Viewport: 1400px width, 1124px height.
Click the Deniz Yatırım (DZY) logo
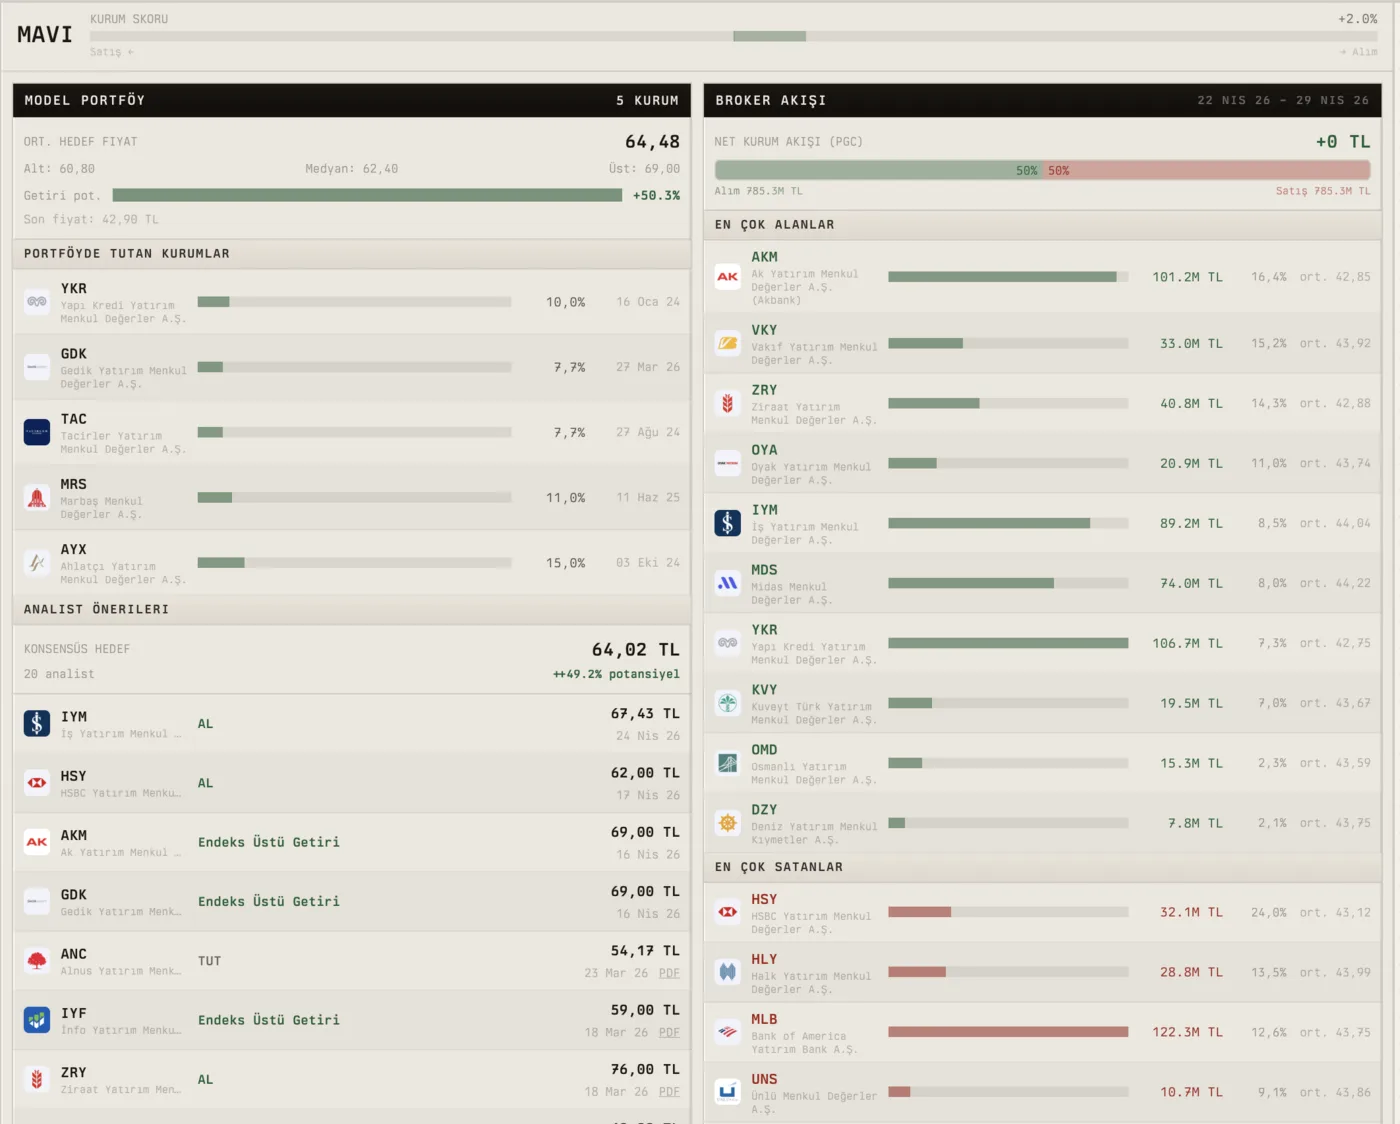pos(728,823)
